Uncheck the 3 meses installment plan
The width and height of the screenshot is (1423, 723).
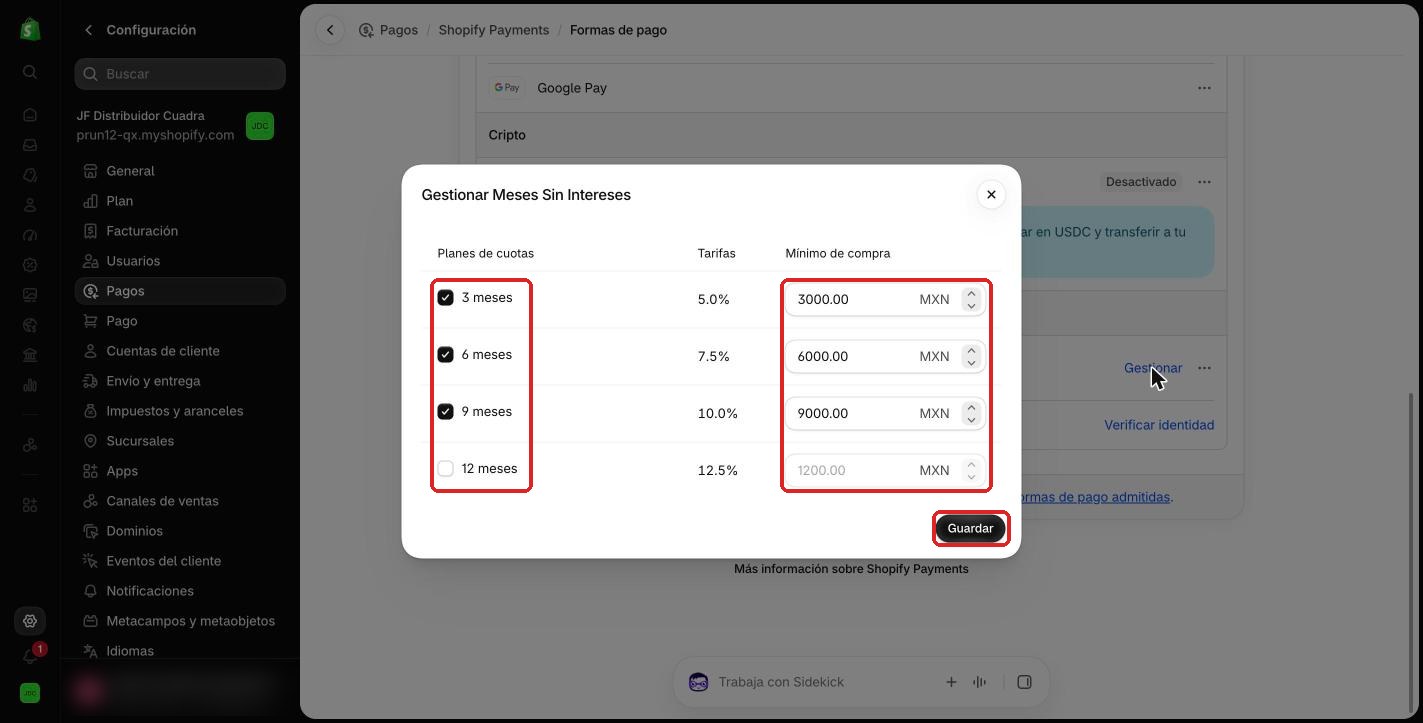point(446,298)
